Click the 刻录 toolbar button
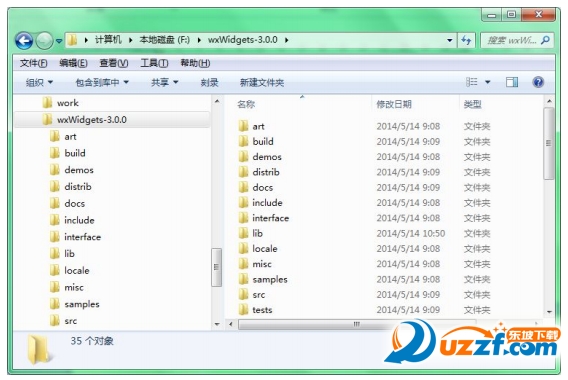This screenshot has width=568, height=380. 209,83
